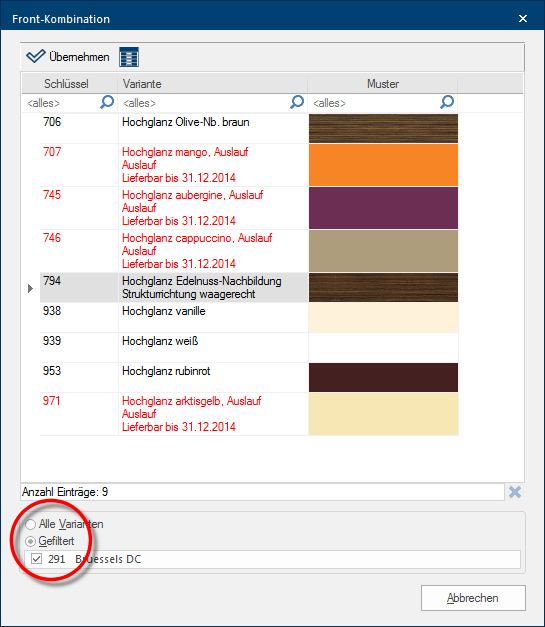Sort by the Schlüssel column header

[70, 84]
